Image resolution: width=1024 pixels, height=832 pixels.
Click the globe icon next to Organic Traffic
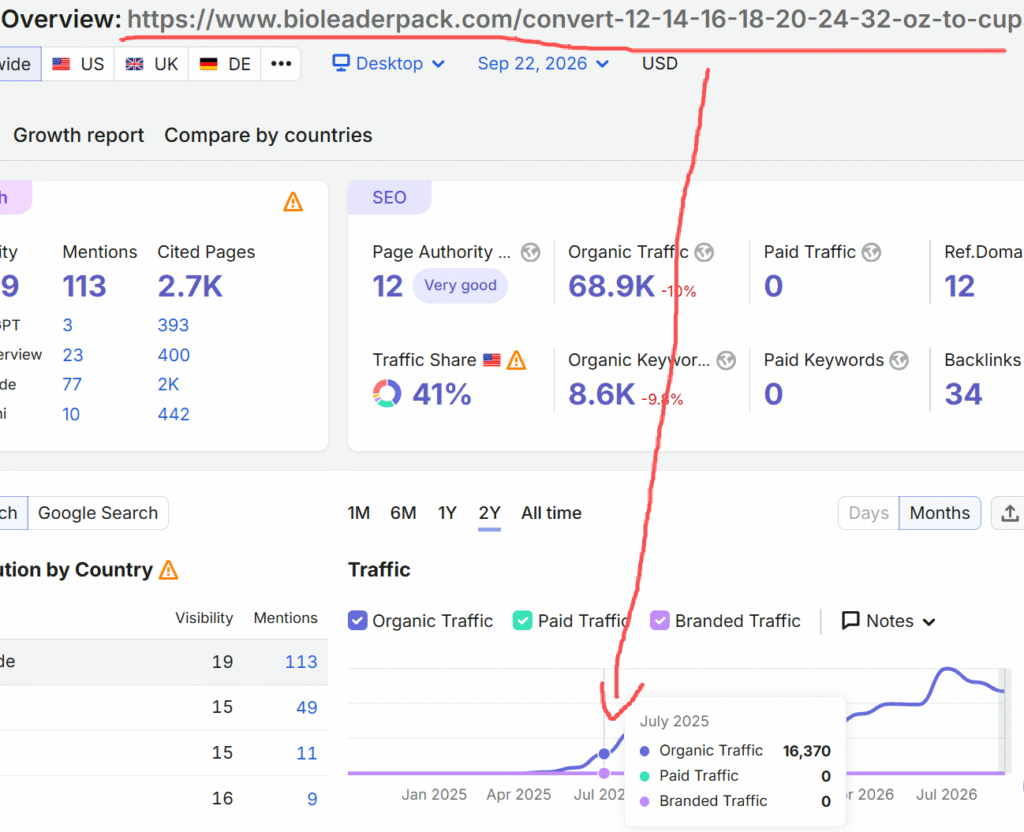pyautogui.click(x=704, y=252)
